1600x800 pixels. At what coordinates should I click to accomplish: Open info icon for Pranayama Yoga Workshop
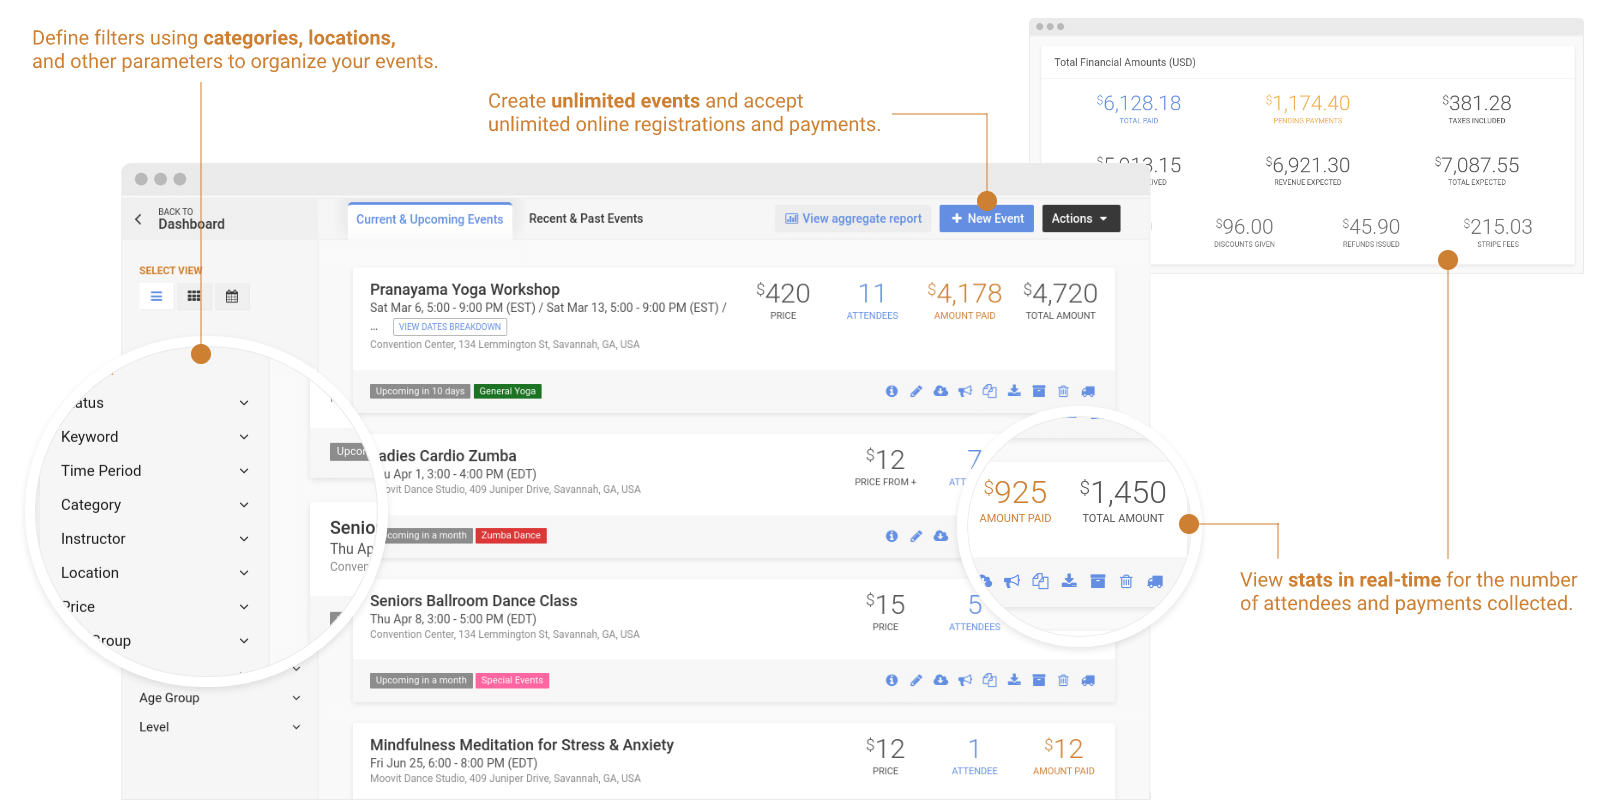tap(891, 391)
